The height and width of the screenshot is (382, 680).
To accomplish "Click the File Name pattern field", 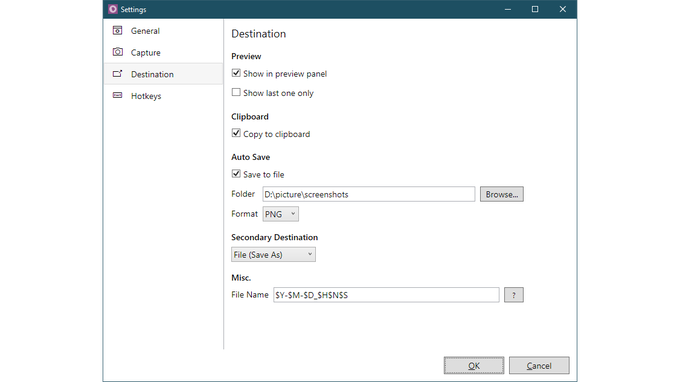I will point(386,295).
